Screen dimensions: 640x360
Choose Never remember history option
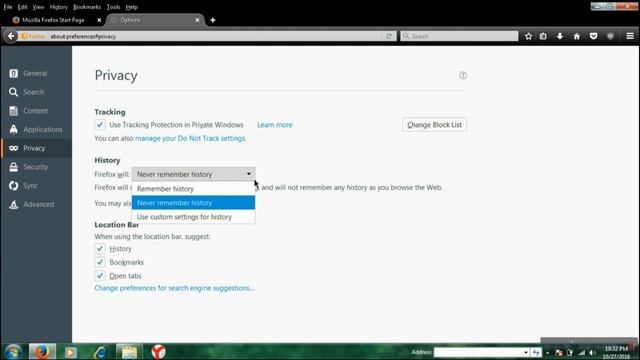pyautogui.click(x=193, y=203)
